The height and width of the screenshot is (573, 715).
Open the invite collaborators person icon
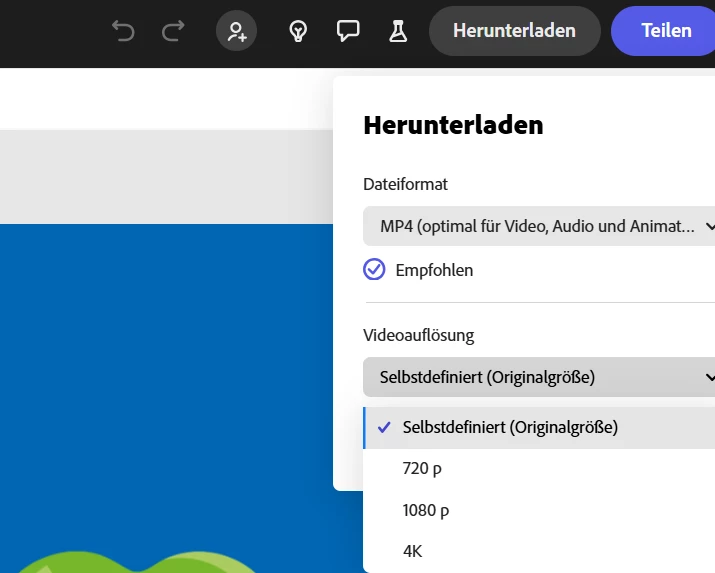236,31
